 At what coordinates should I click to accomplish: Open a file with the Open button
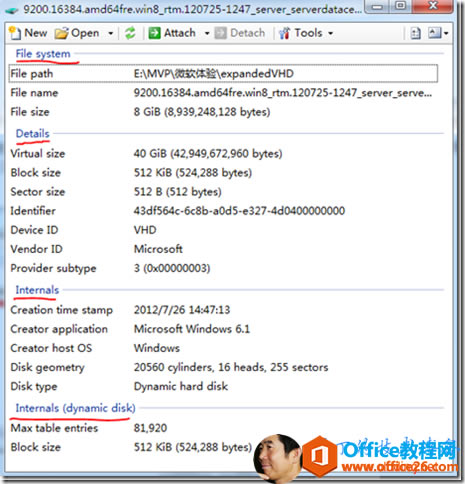tap(77, 33)
